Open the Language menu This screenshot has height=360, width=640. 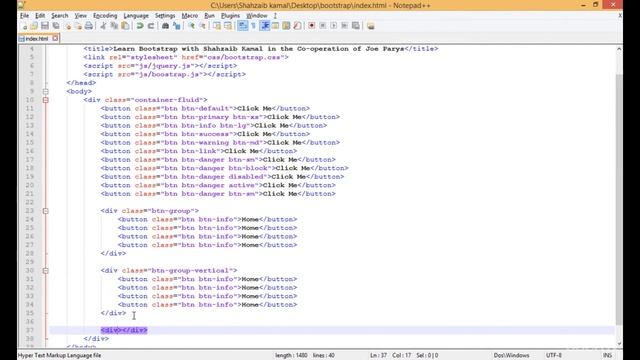(x=136, y=16)
